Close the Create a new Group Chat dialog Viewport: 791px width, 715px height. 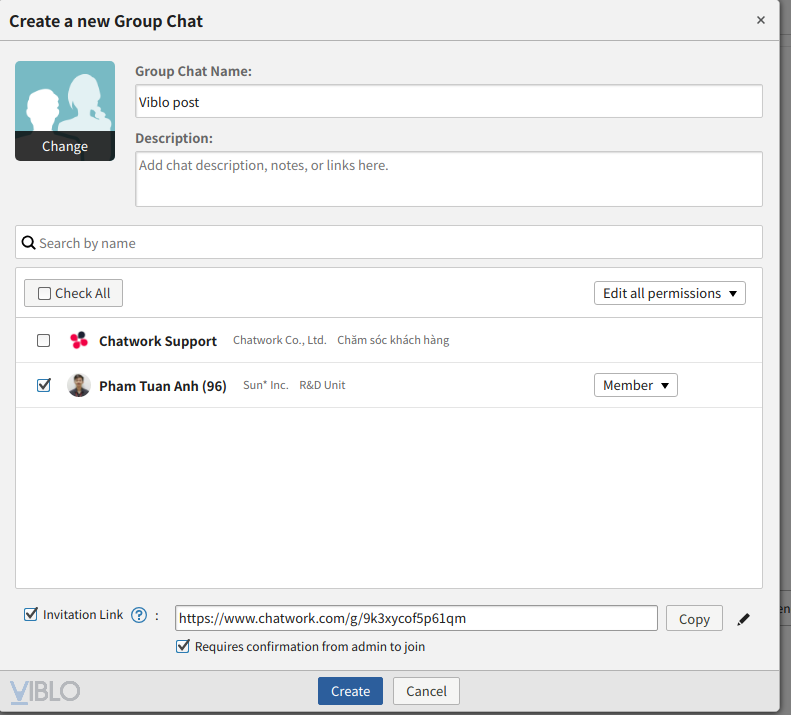pyautogui.click(x=761, y=20)
